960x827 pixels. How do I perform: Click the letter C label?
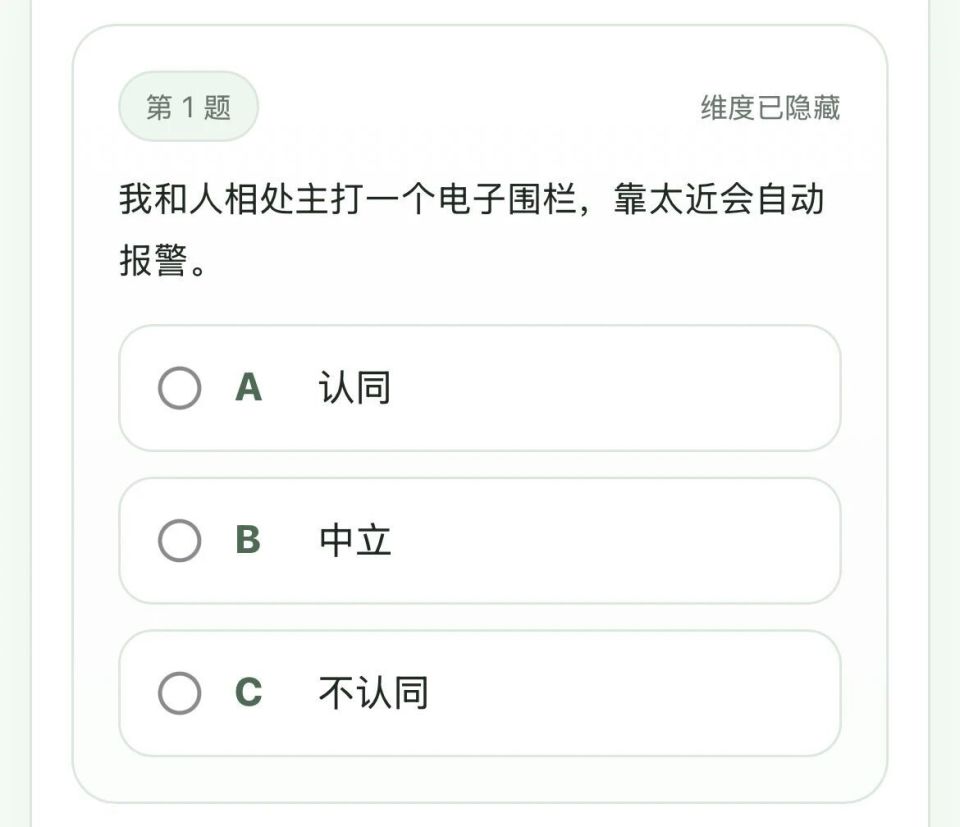[x=250, y=690]
